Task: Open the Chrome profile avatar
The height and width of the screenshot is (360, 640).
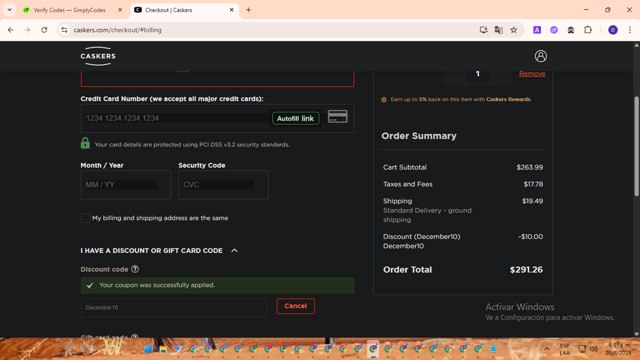Action: pos(613,30)
